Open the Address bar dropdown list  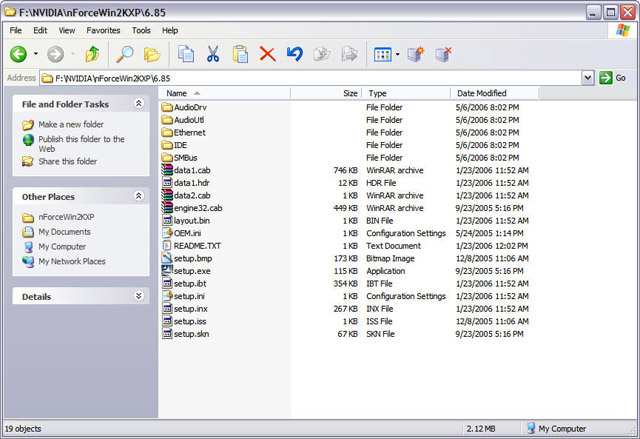click(x=587, y=78)
